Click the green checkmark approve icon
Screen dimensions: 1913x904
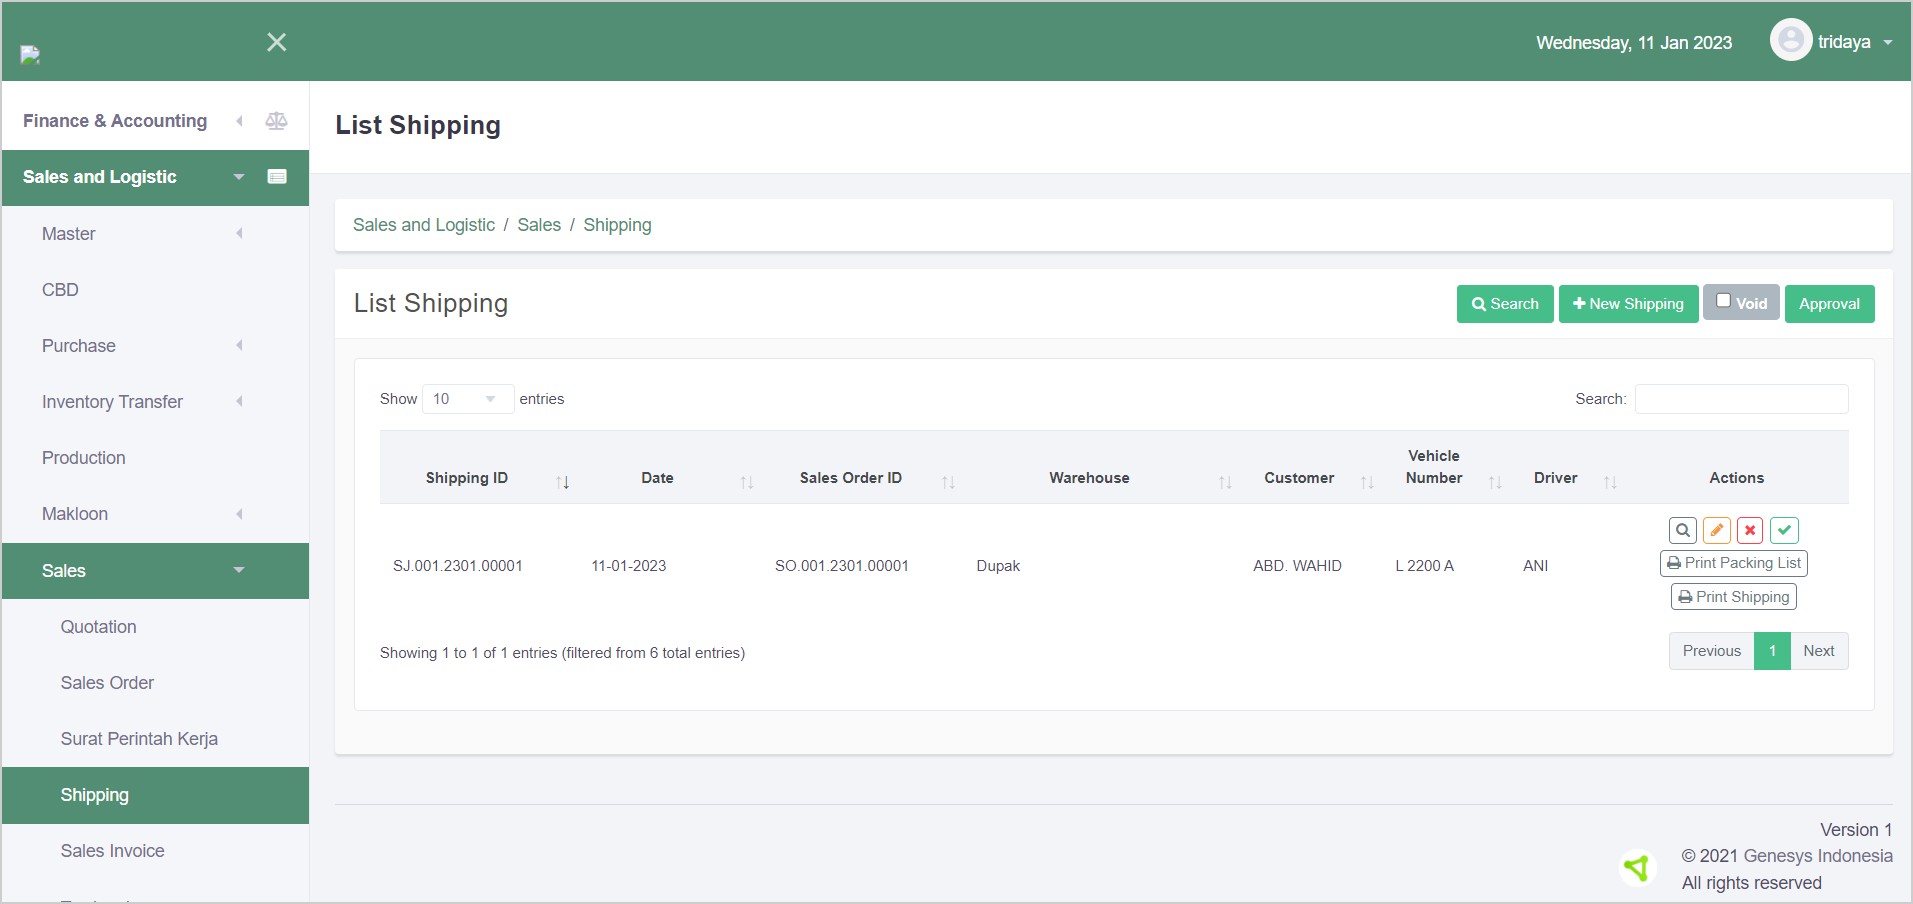tap(1784, 530)
